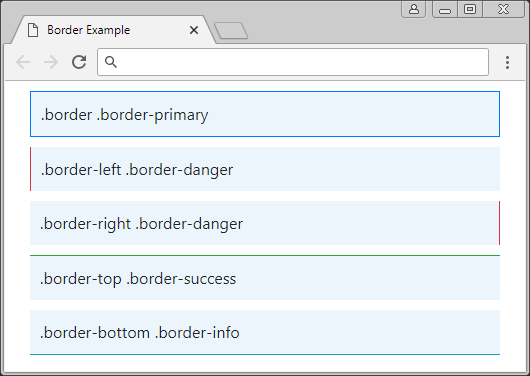Open a new tab with the blank tab button

coord(231,31)
